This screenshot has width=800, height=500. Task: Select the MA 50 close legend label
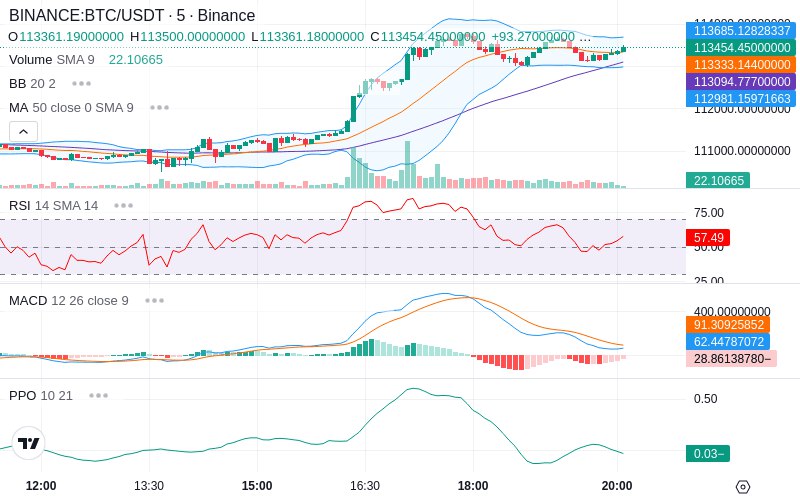pyautogui.click(x=71, y=108)
